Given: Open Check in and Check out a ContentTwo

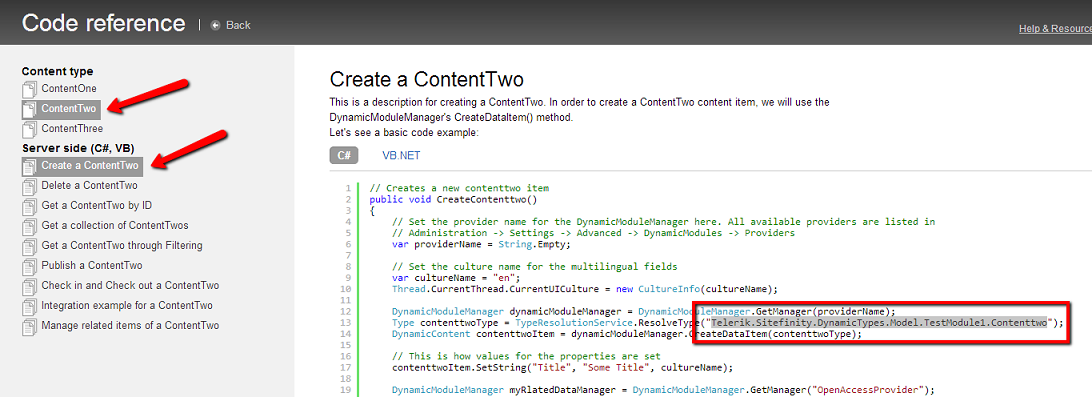Looking at the screenshot, I should (130, 286).
